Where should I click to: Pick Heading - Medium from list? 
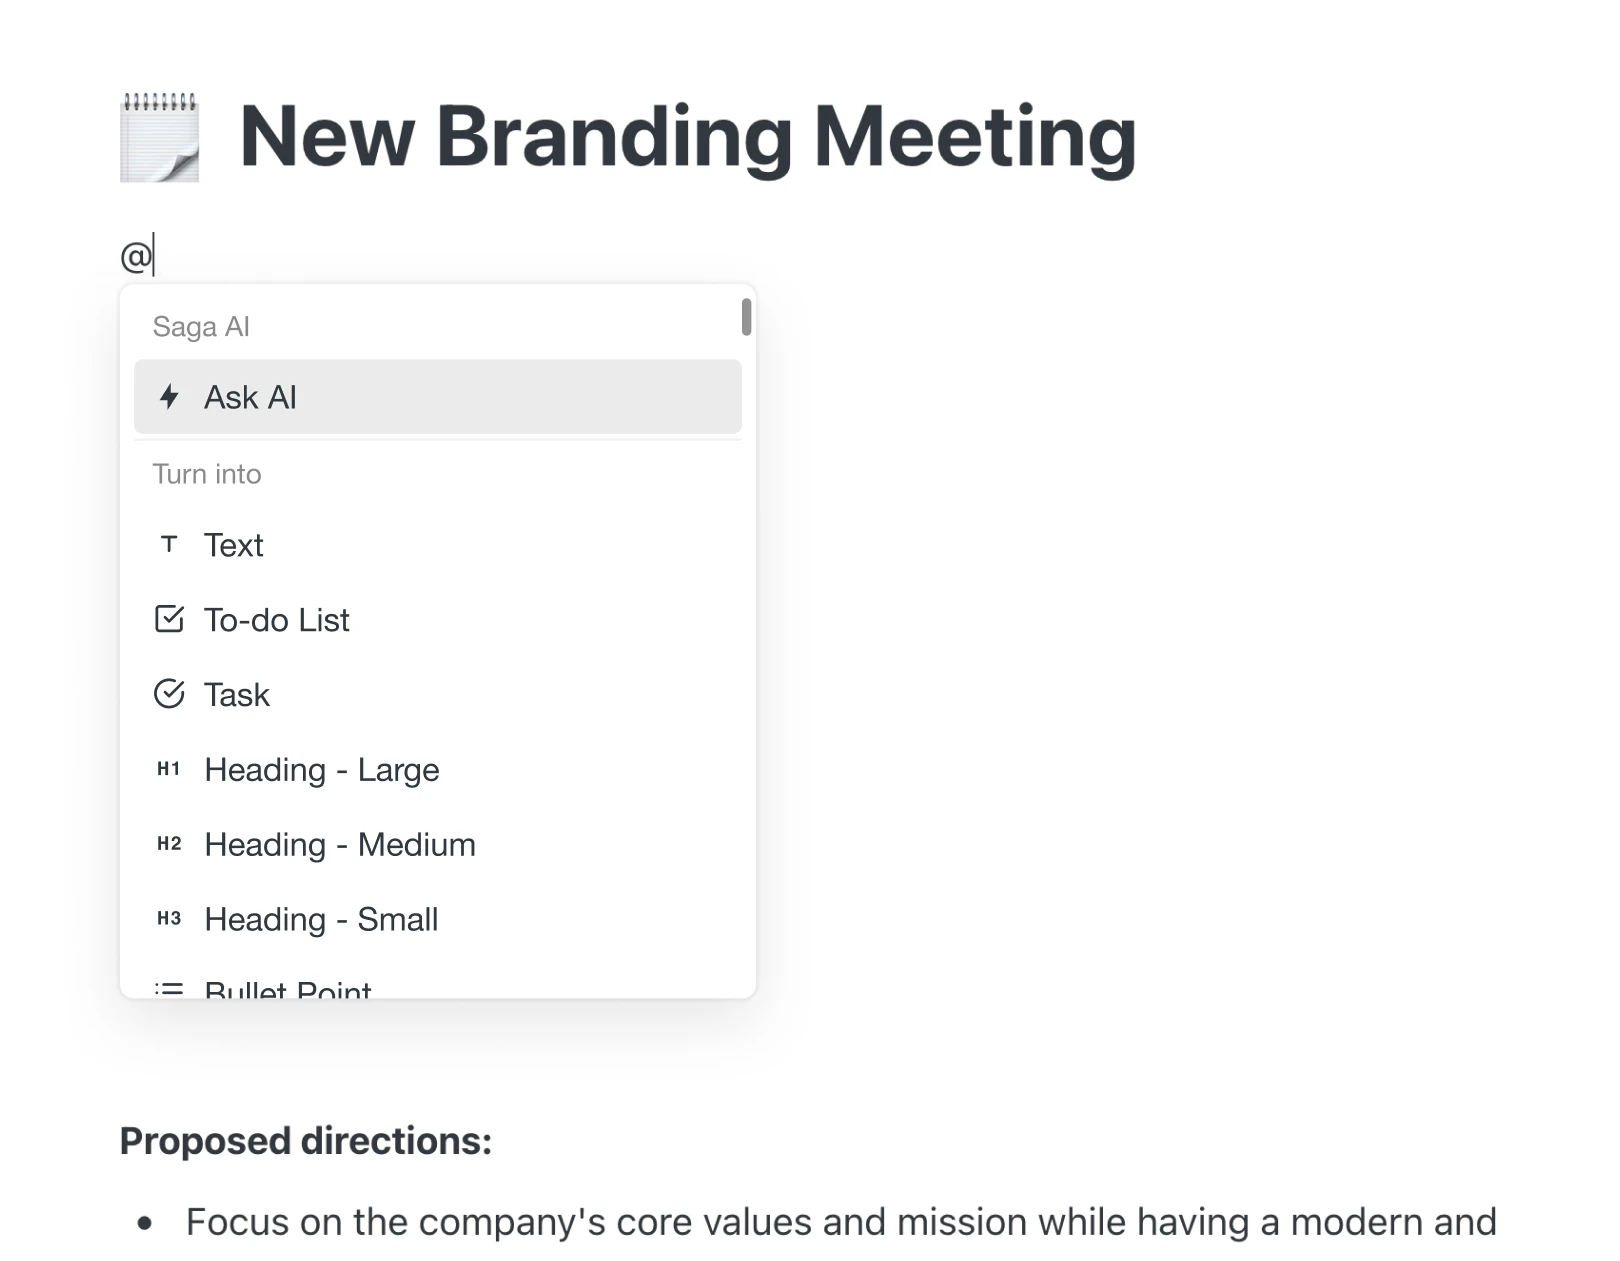340,845
